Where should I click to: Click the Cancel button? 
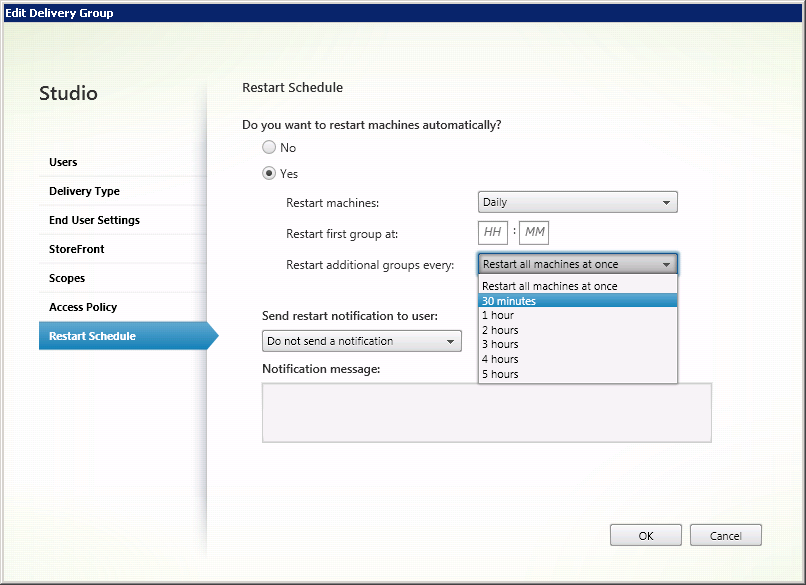click(725, 536)
